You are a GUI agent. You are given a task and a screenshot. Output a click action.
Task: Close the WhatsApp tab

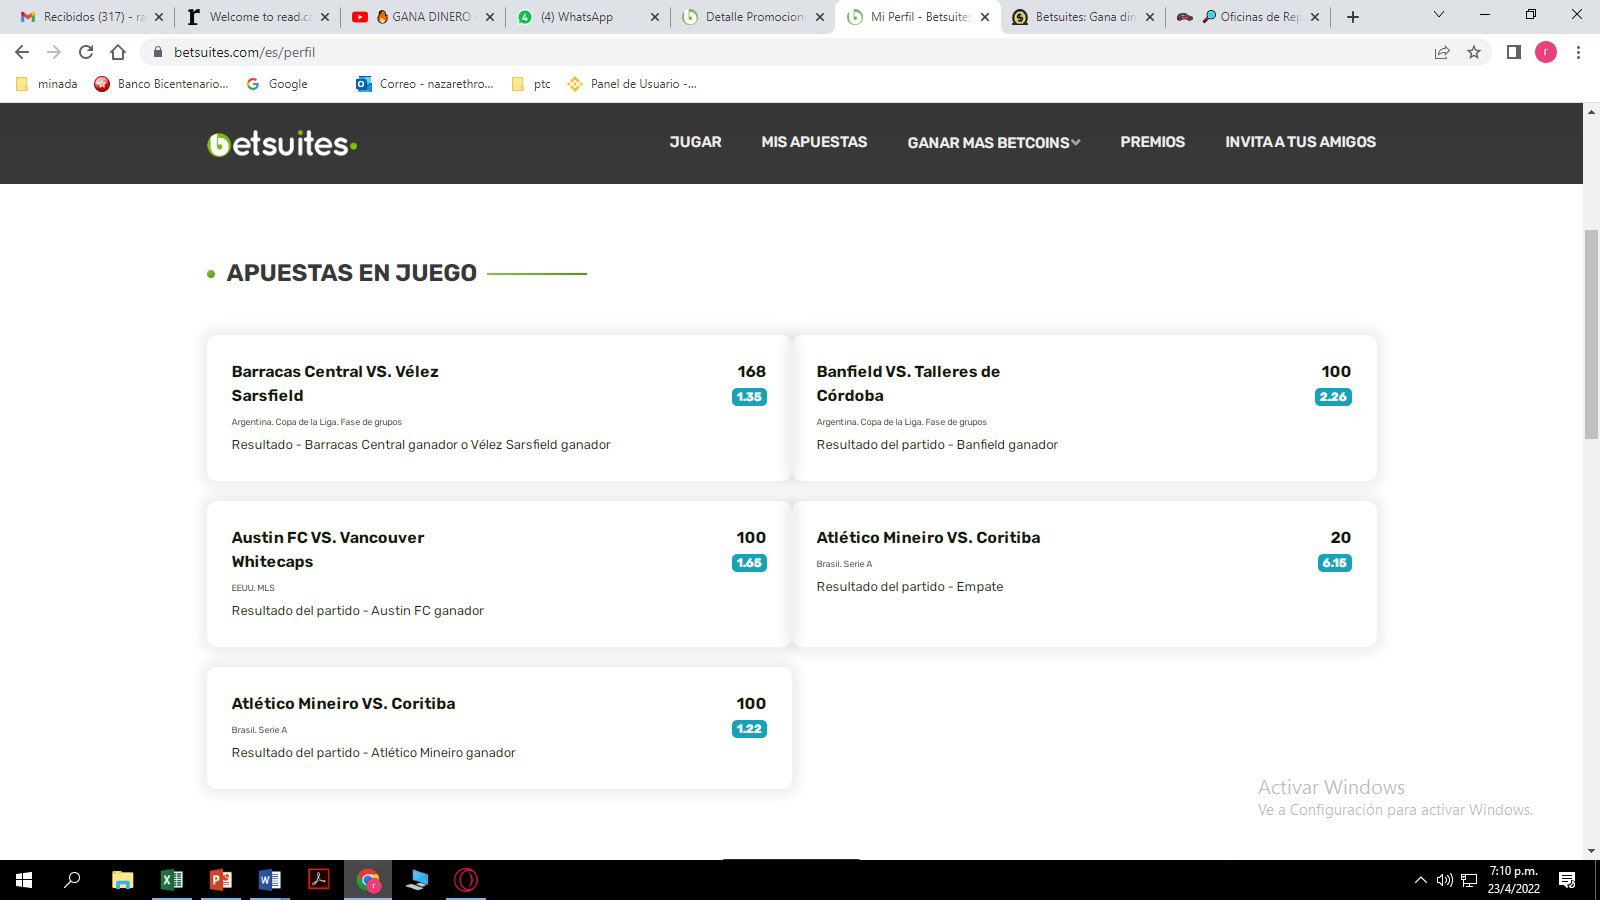point(655,17)
